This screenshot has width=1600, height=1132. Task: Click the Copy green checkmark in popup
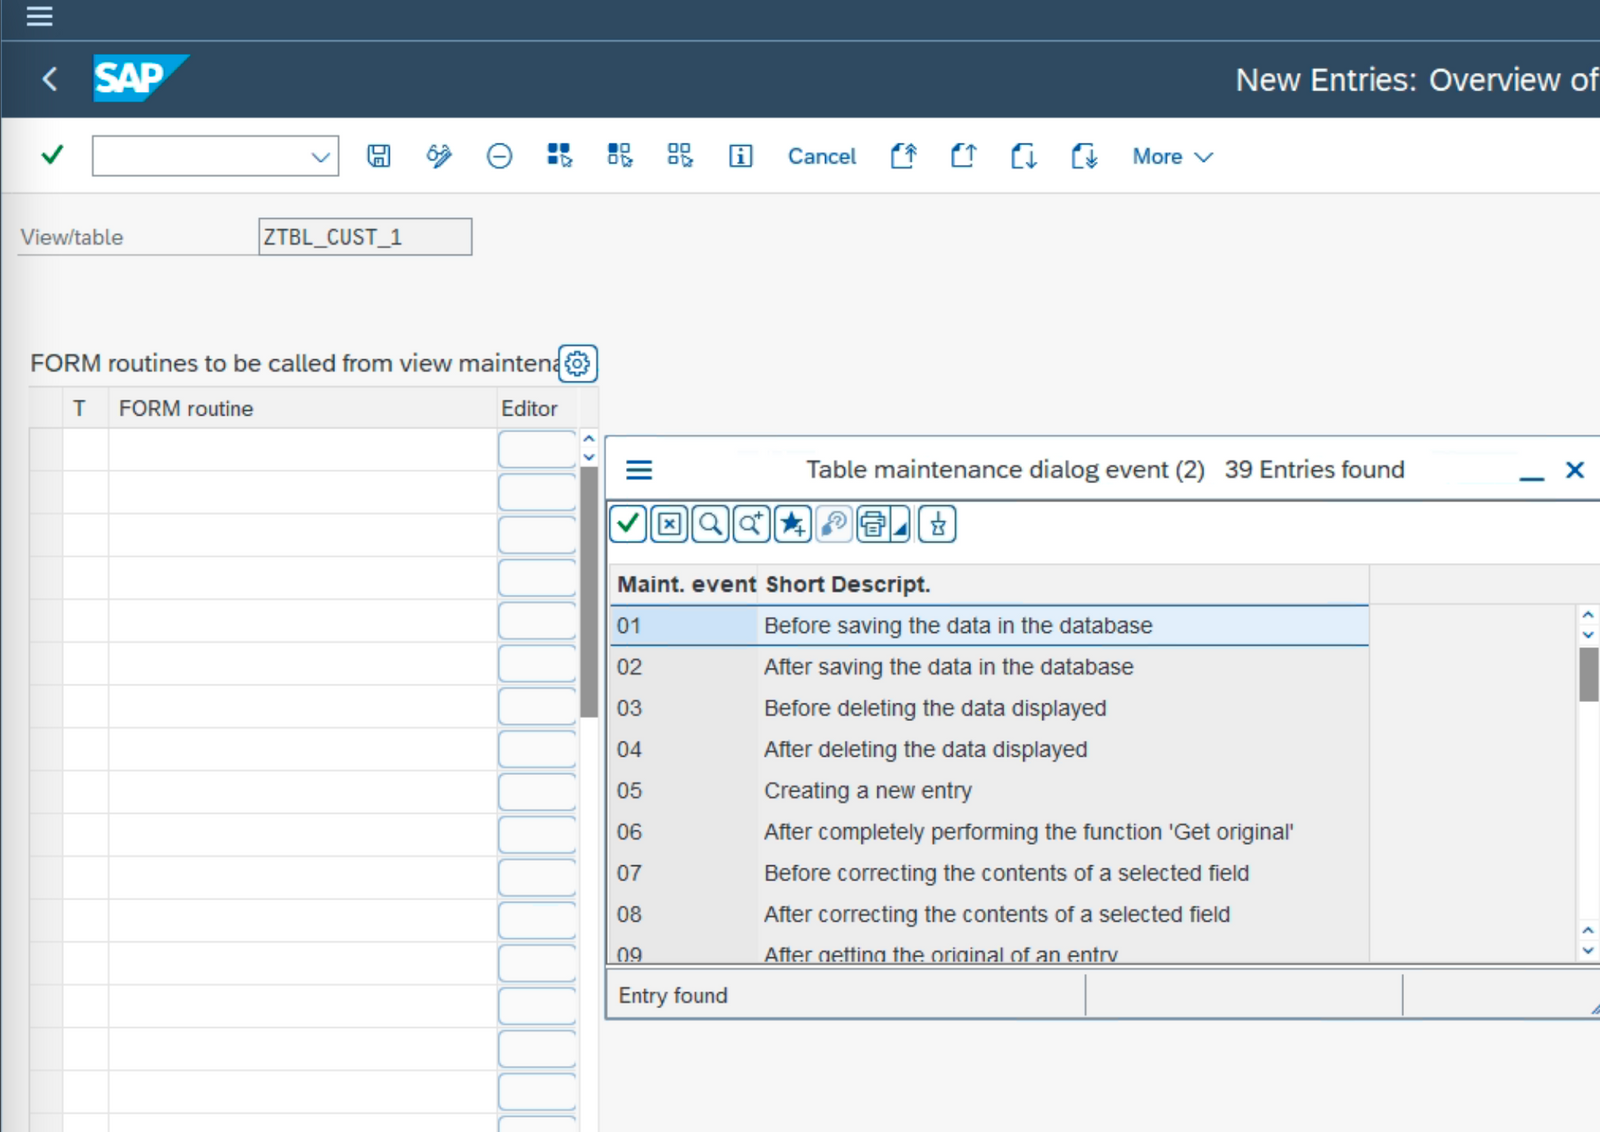628,524
